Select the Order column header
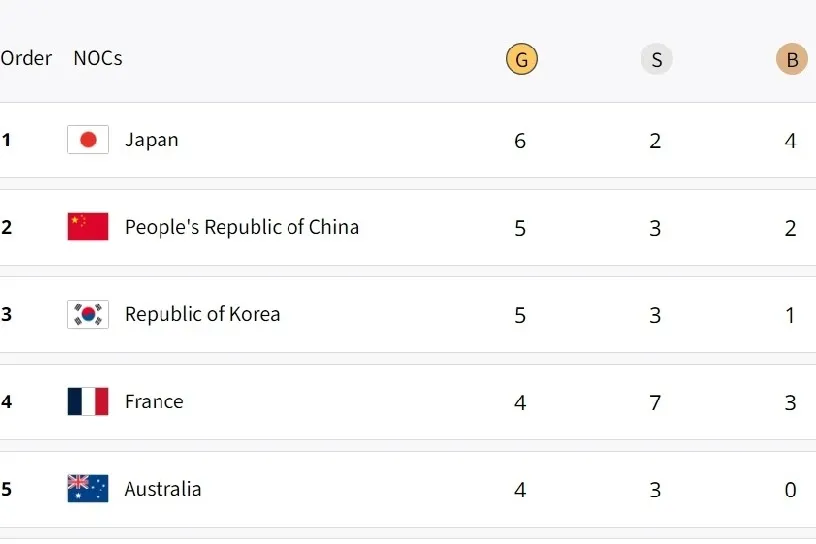816x544 pixels. click(x=26, y=58)
